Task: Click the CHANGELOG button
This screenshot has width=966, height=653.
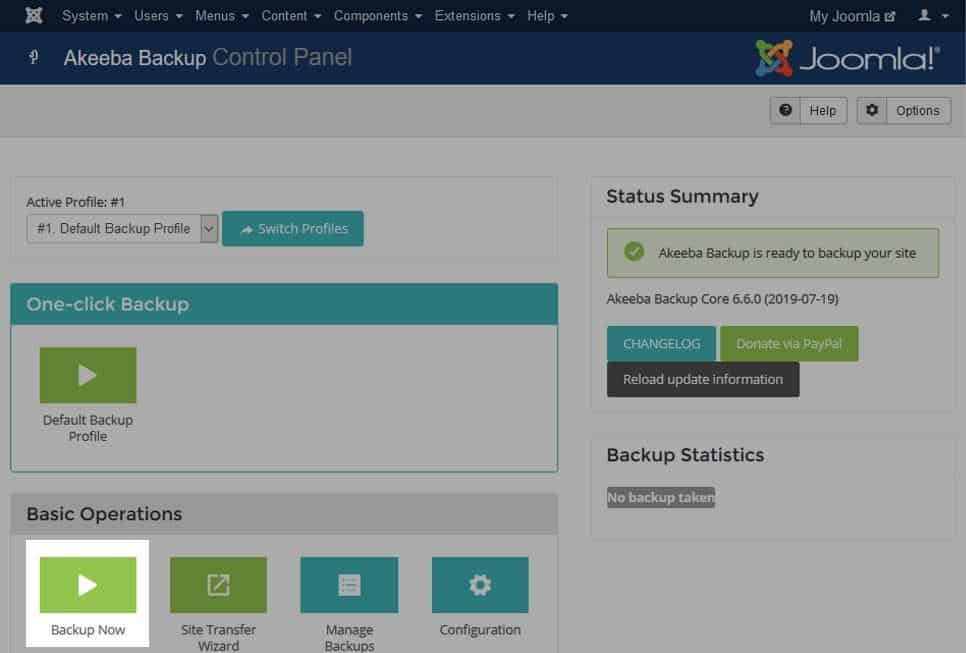Action: click(x=661, y=344)
